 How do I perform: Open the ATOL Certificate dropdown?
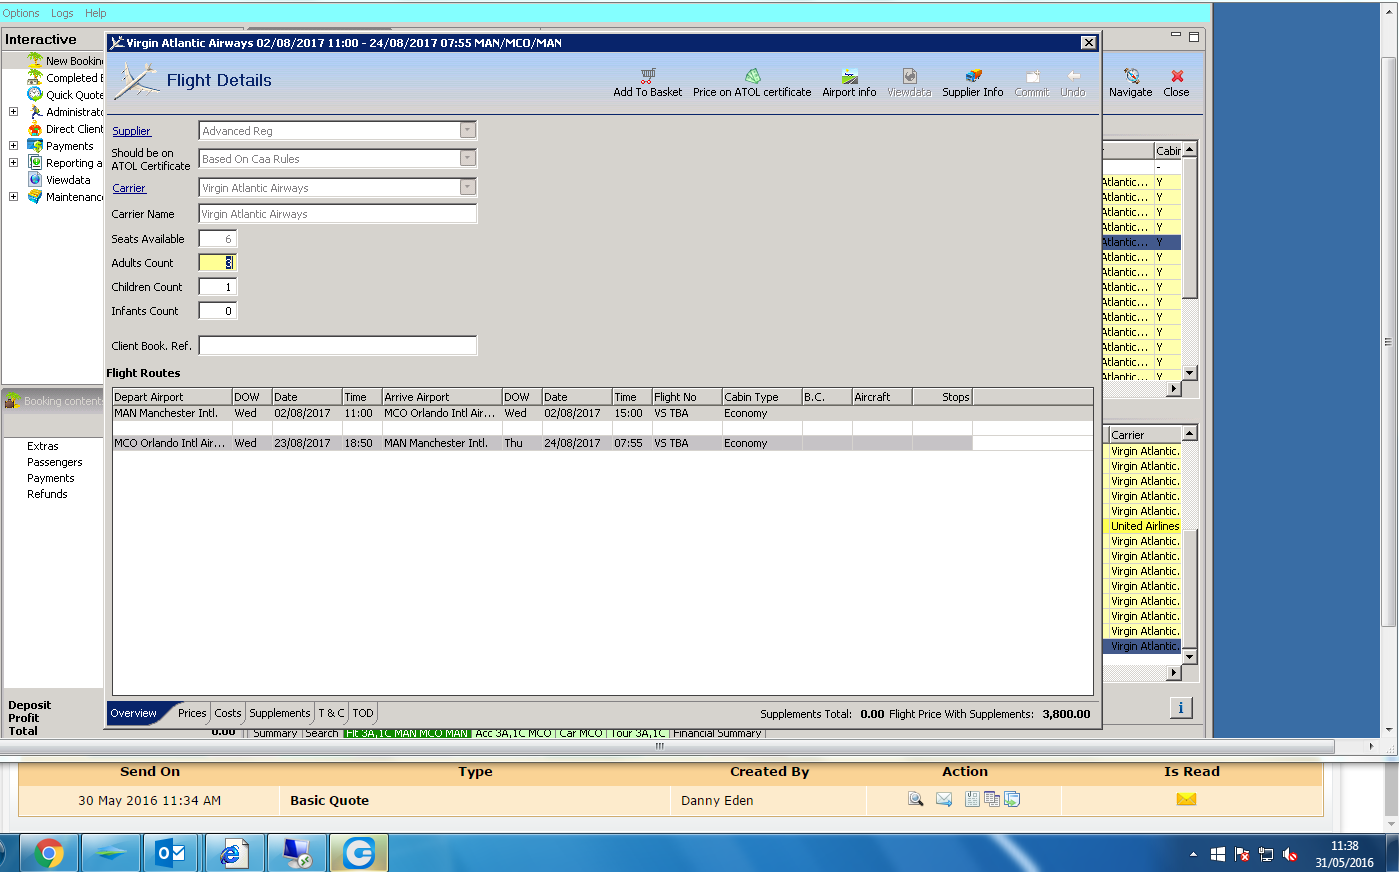pos(467,158)
